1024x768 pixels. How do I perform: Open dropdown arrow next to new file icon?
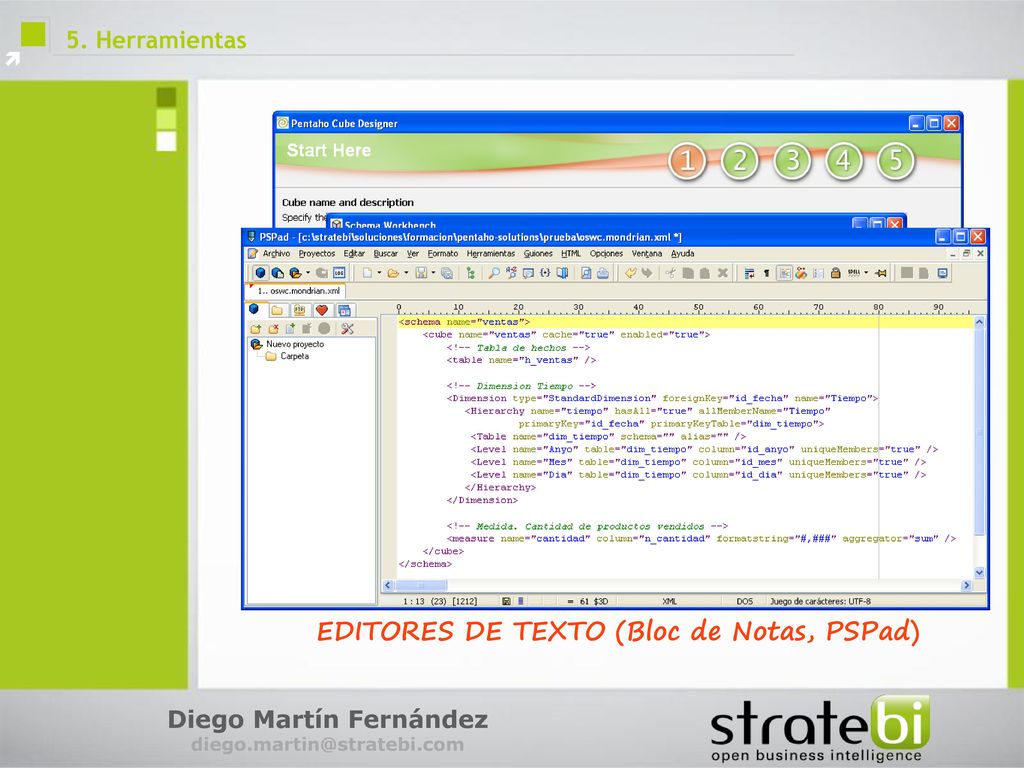click(x=379, y=272)
